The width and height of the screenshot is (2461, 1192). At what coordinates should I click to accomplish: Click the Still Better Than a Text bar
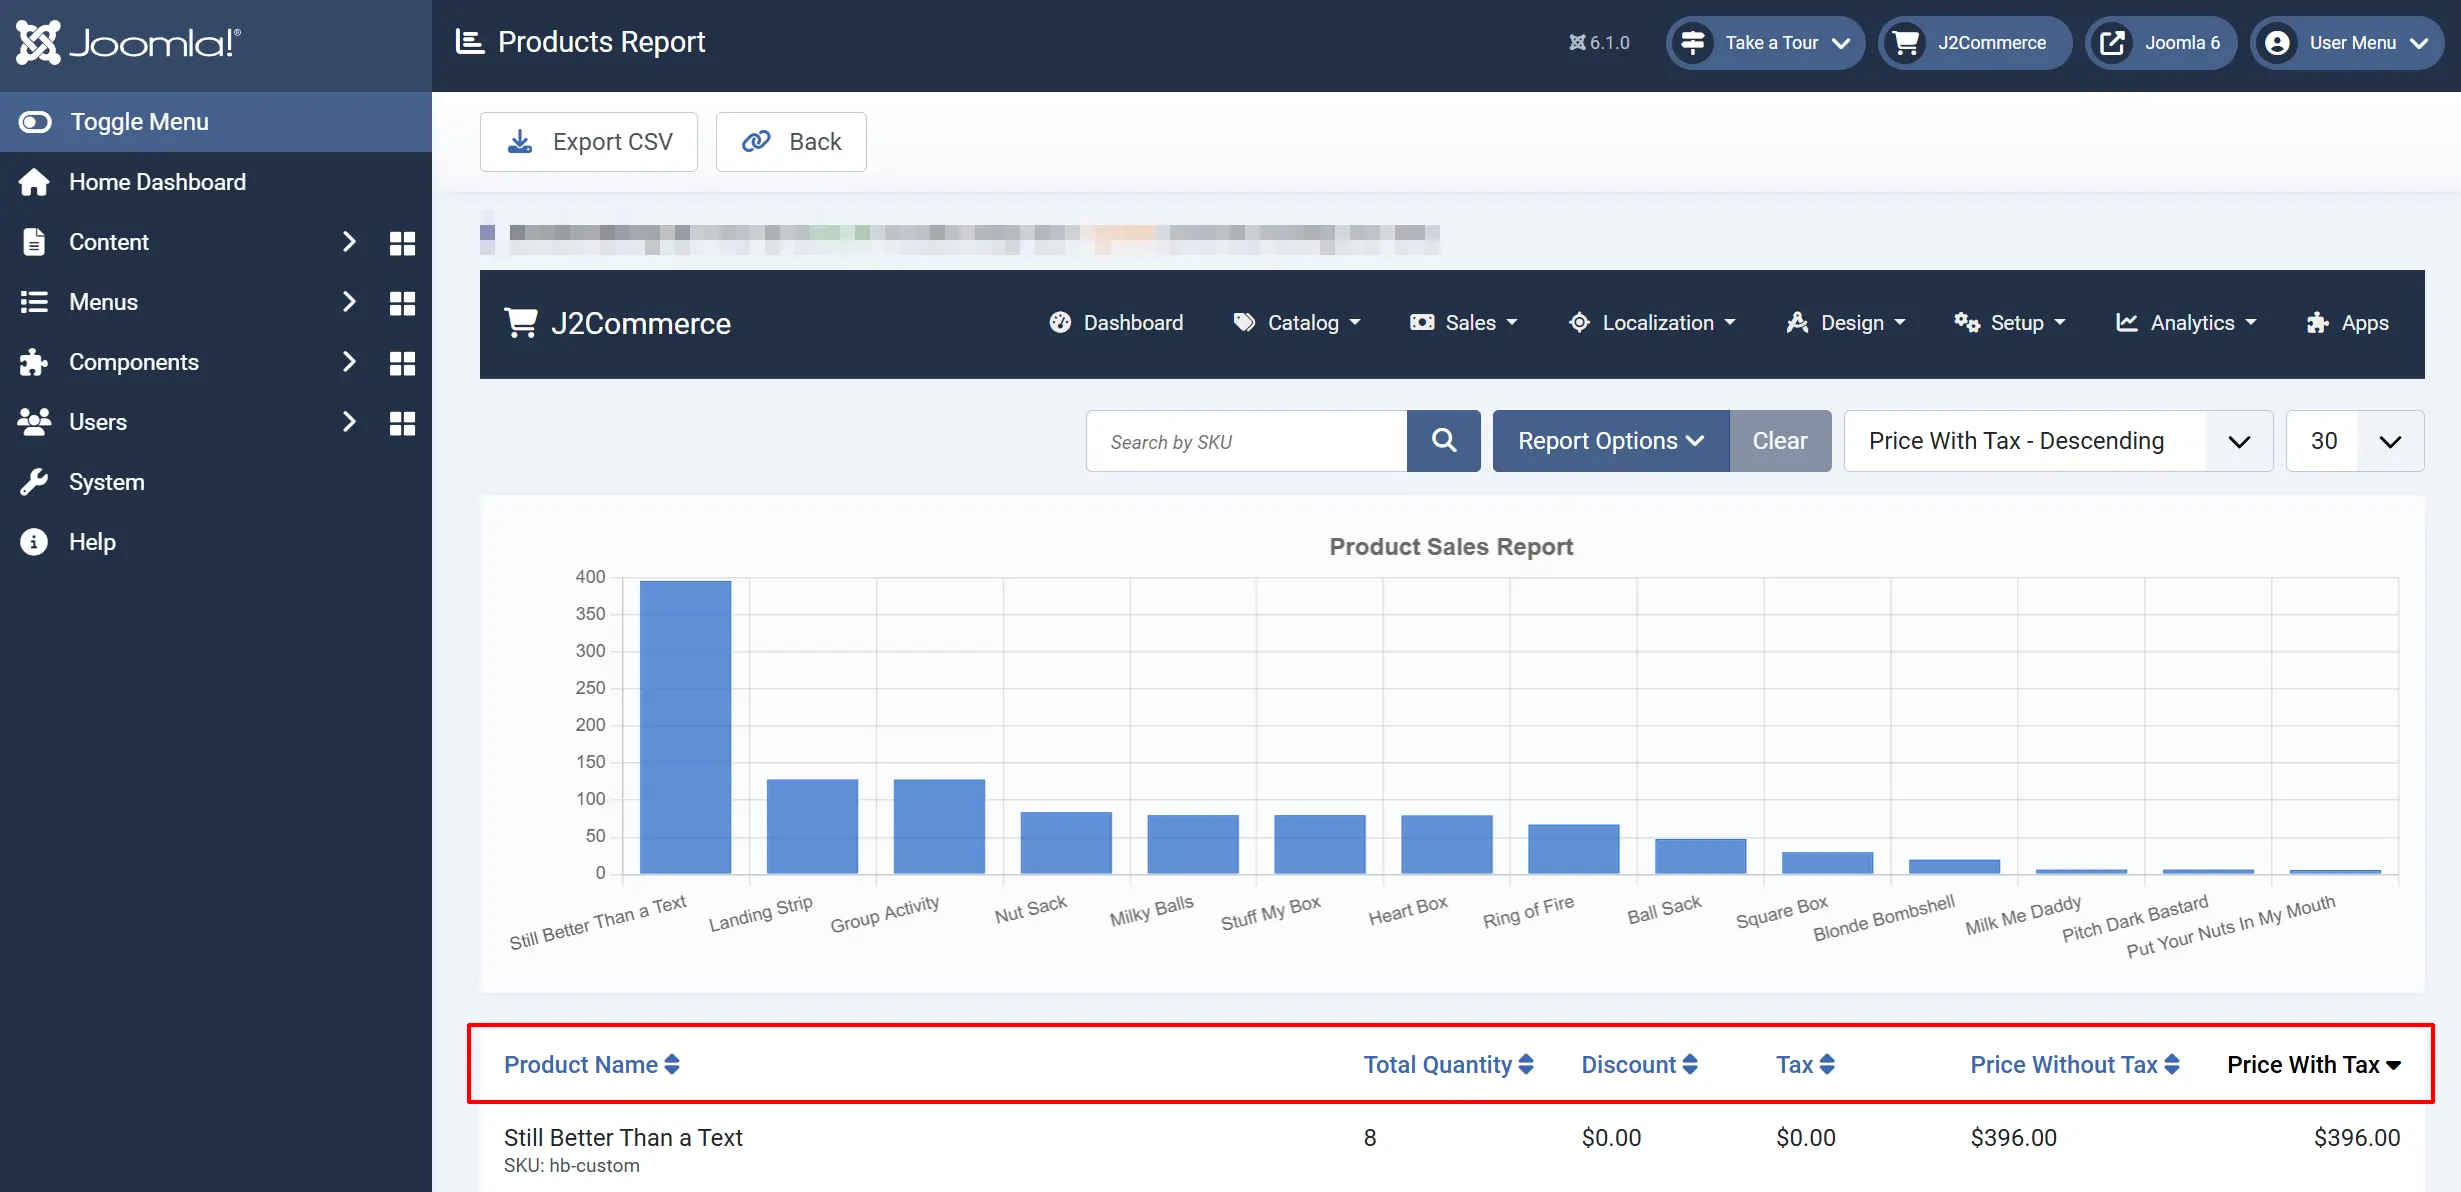click(x=685, y=727)
